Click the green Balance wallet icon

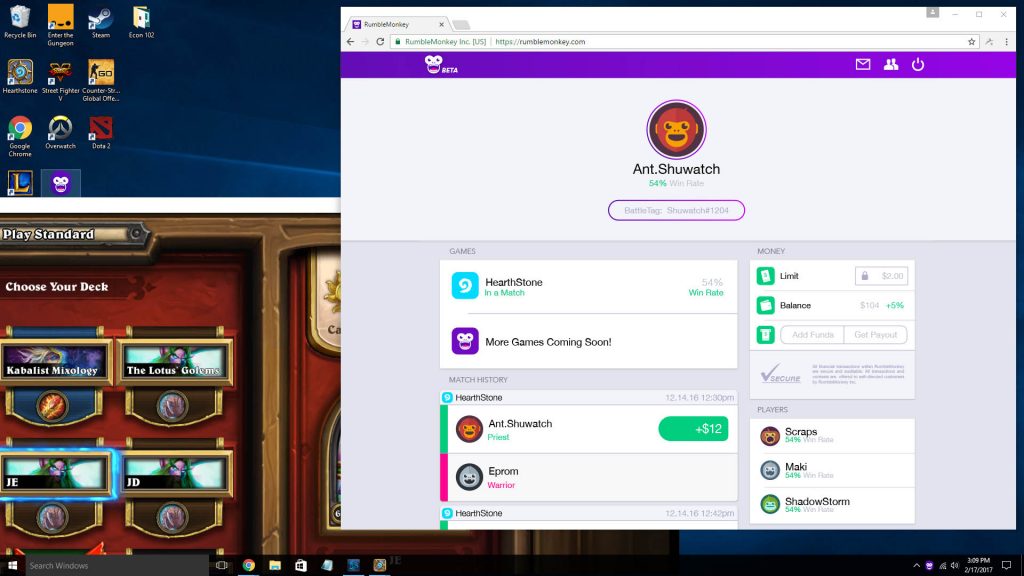point(765,305)
